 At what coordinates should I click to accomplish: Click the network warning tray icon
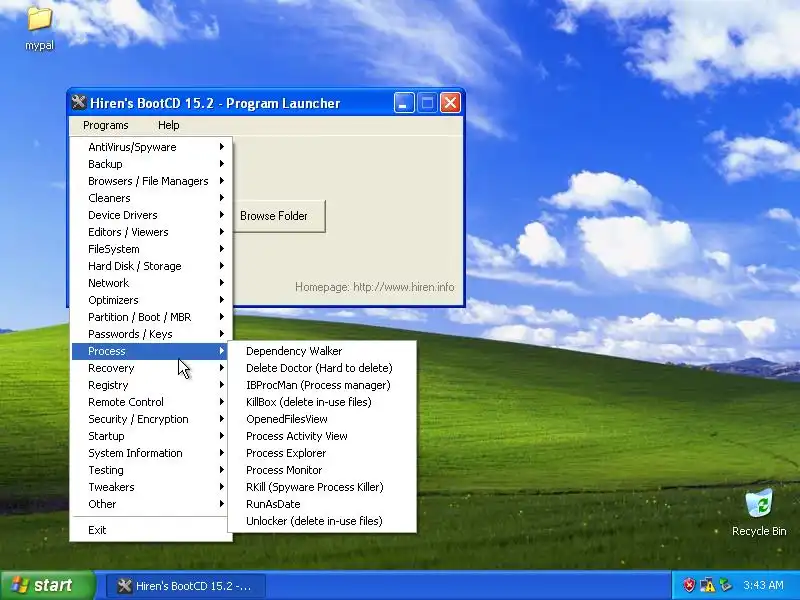click(707, 585)
